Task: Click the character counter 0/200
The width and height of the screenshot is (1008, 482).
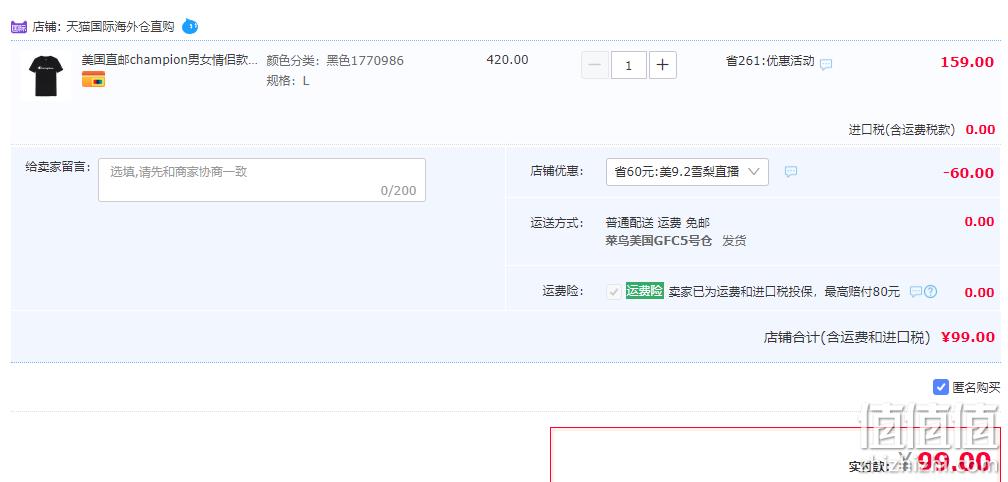Action: [399, 191]
